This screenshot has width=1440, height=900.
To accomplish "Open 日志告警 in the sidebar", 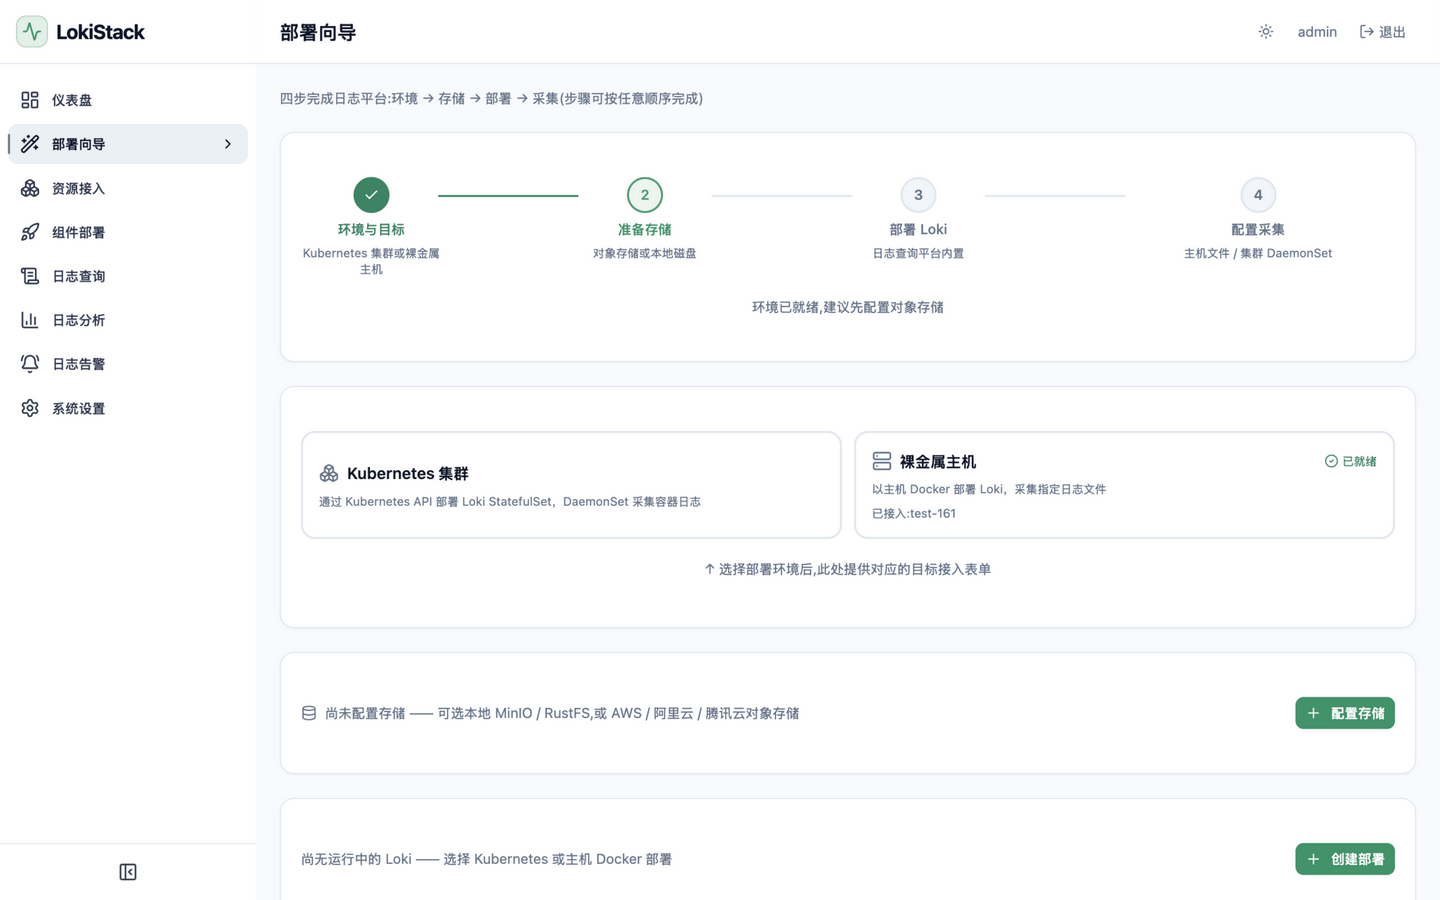I will pos(128,364).
